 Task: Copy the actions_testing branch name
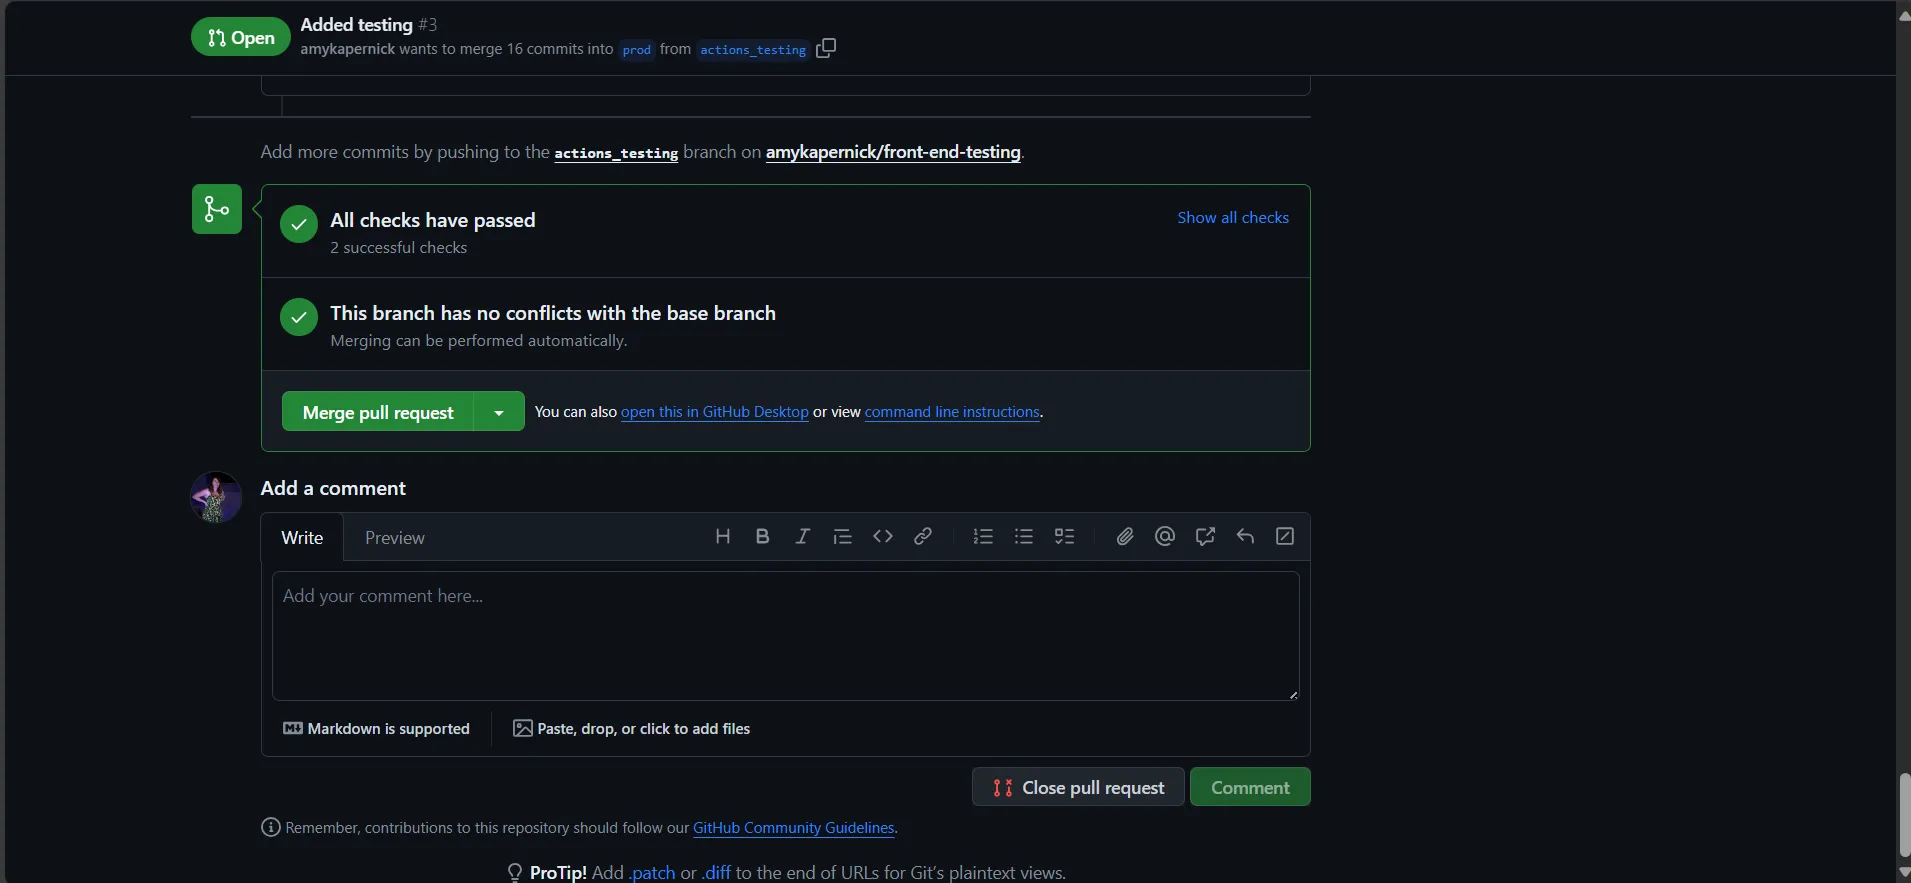click(x=826, y=48)
